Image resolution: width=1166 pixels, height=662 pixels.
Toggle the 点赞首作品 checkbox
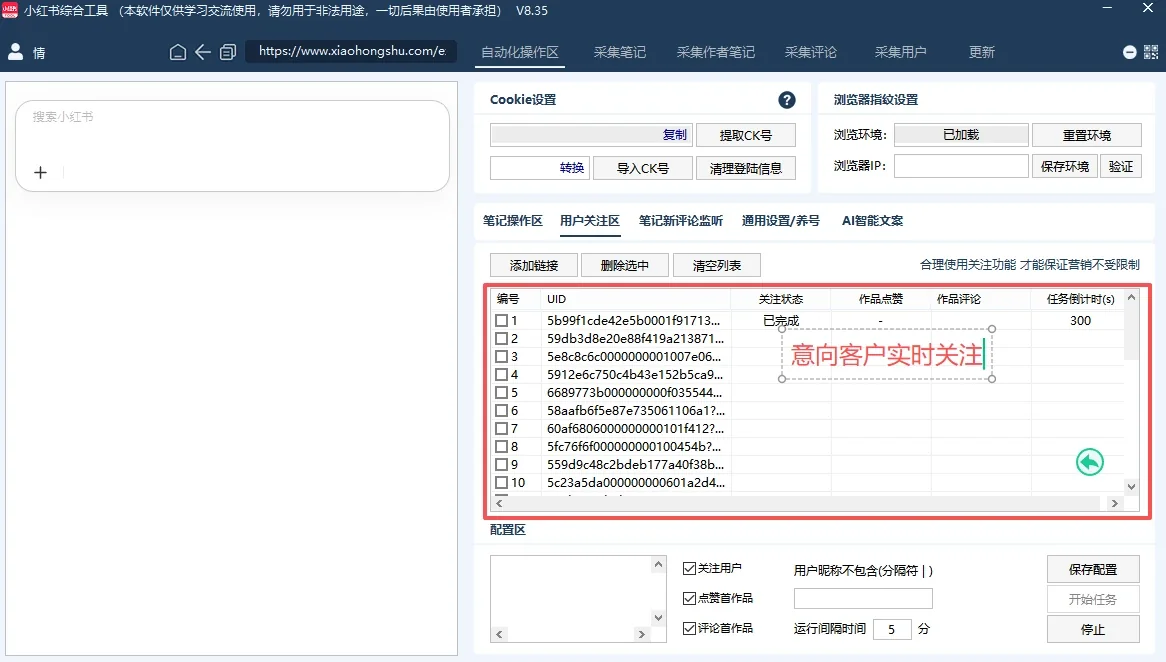click(x=689, y=598)
